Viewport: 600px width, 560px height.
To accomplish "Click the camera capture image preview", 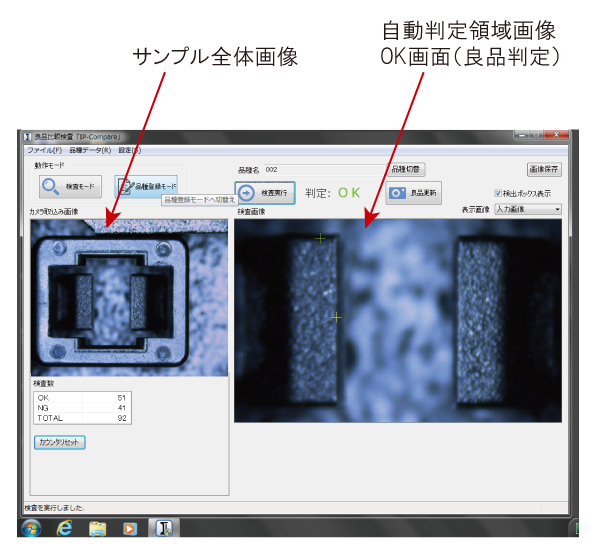I will 129,297.
